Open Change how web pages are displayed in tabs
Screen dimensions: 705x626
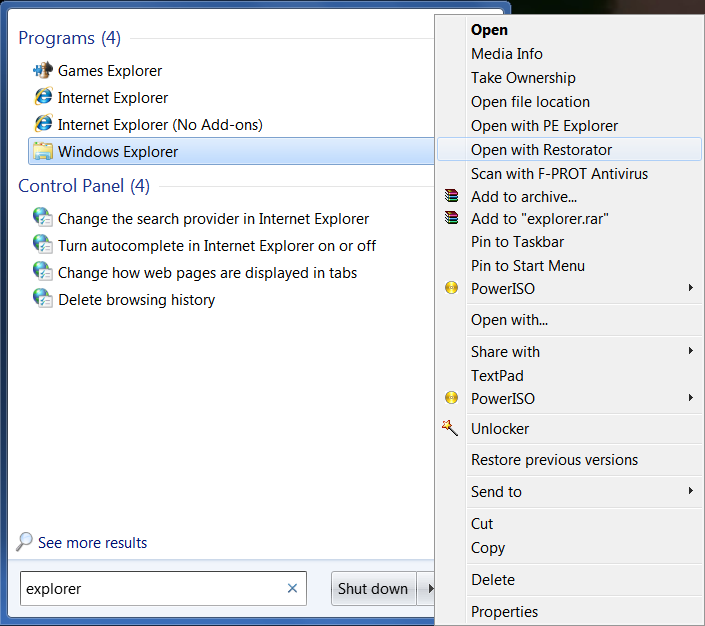[x=207, y=273]
